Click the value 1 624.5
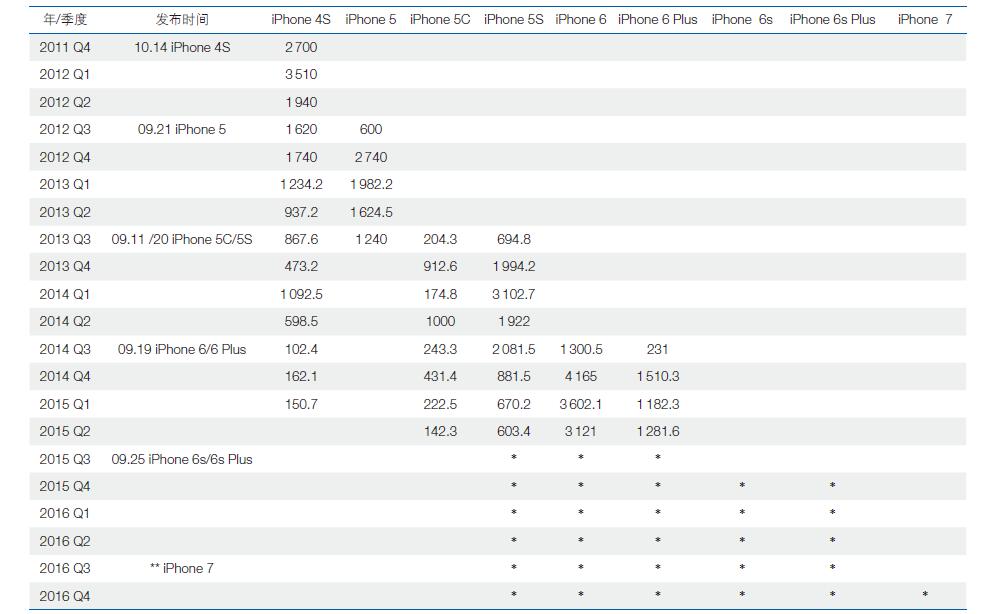Screen dimensions: 997x614 point(371,212)
